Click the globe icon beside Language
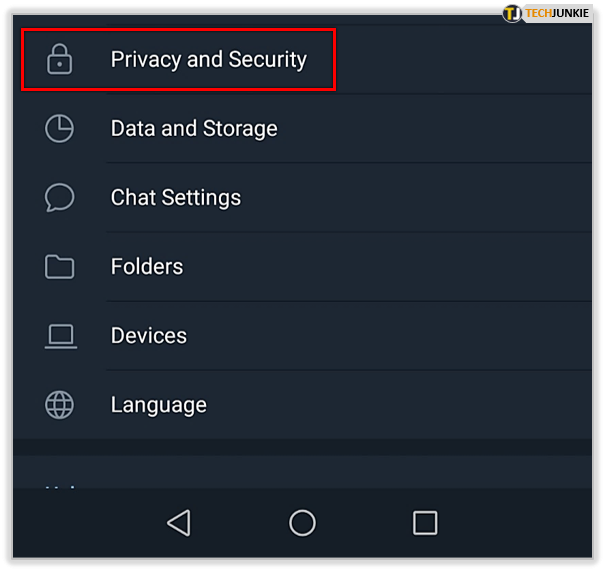This screenshot has height=571, width=605. pos(60,405)
